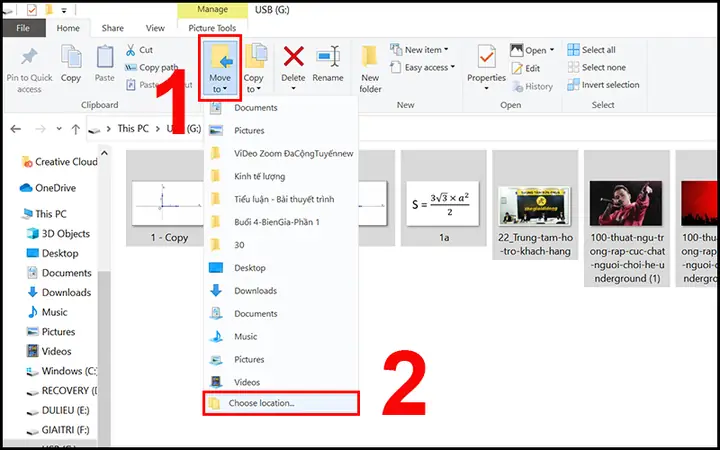Open the Open dropdown in ribbon
This screenshot has height=450, width=720.
click(532, 50)
